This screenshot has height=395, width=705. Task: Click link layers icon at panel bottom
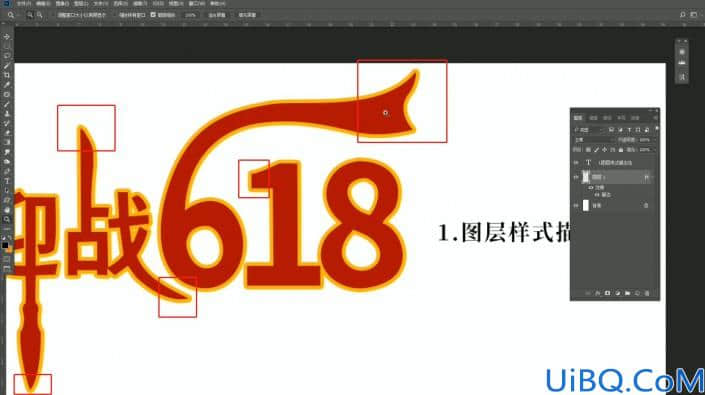coord(588,293)
